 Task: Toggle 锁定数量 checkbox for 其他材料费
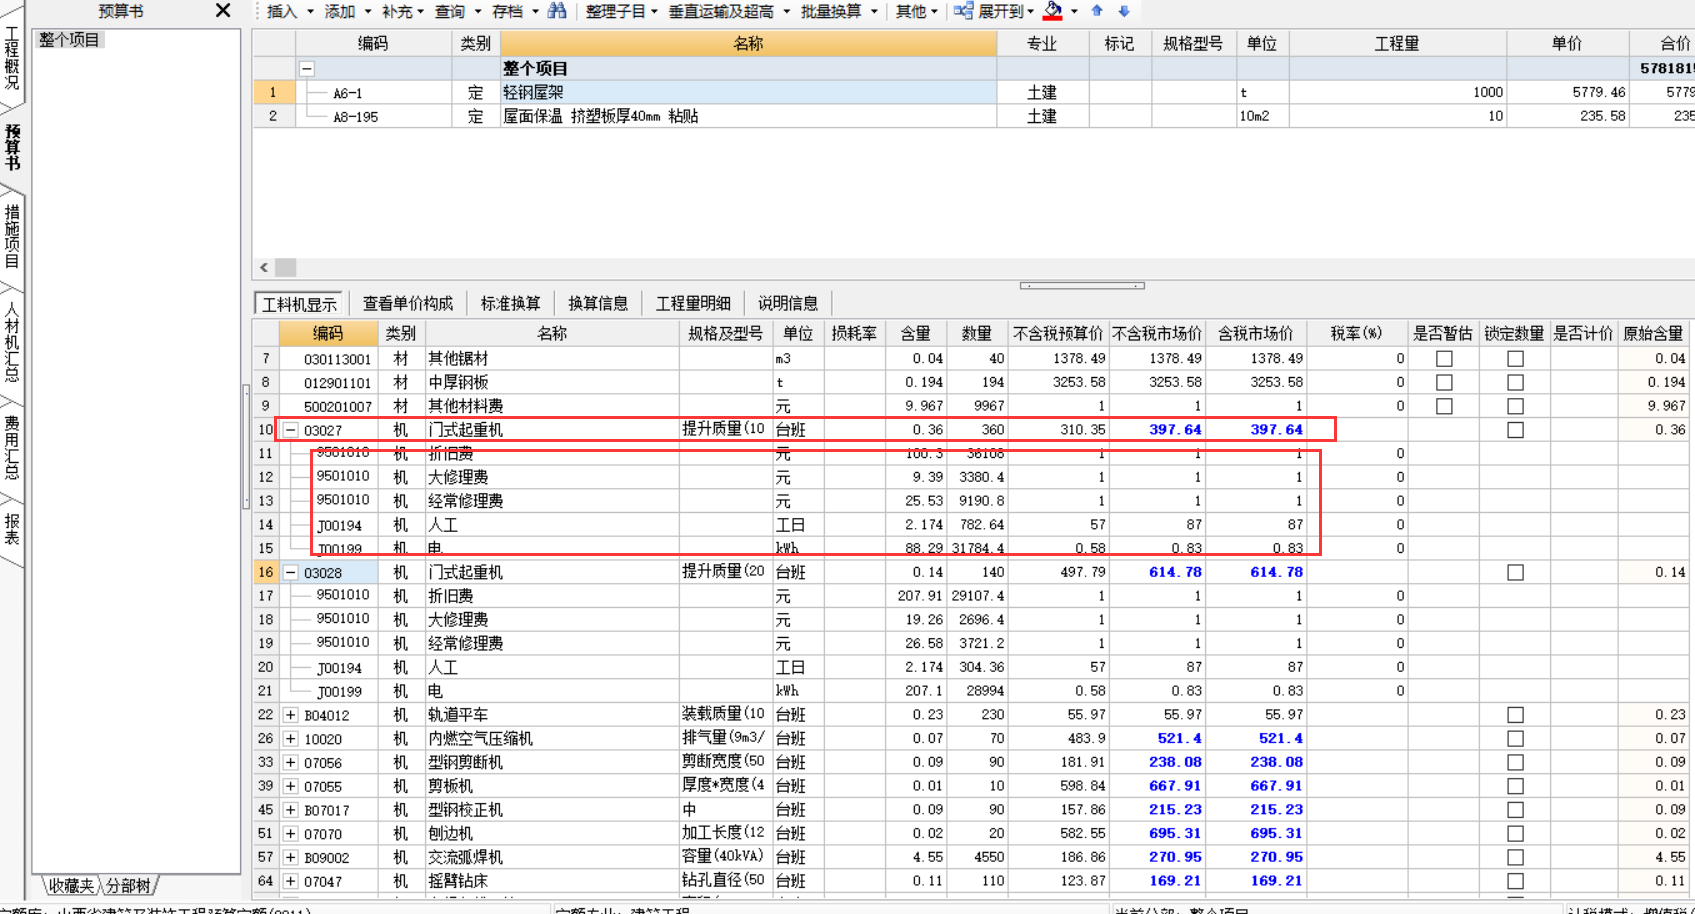click(x=1515, y=406)
